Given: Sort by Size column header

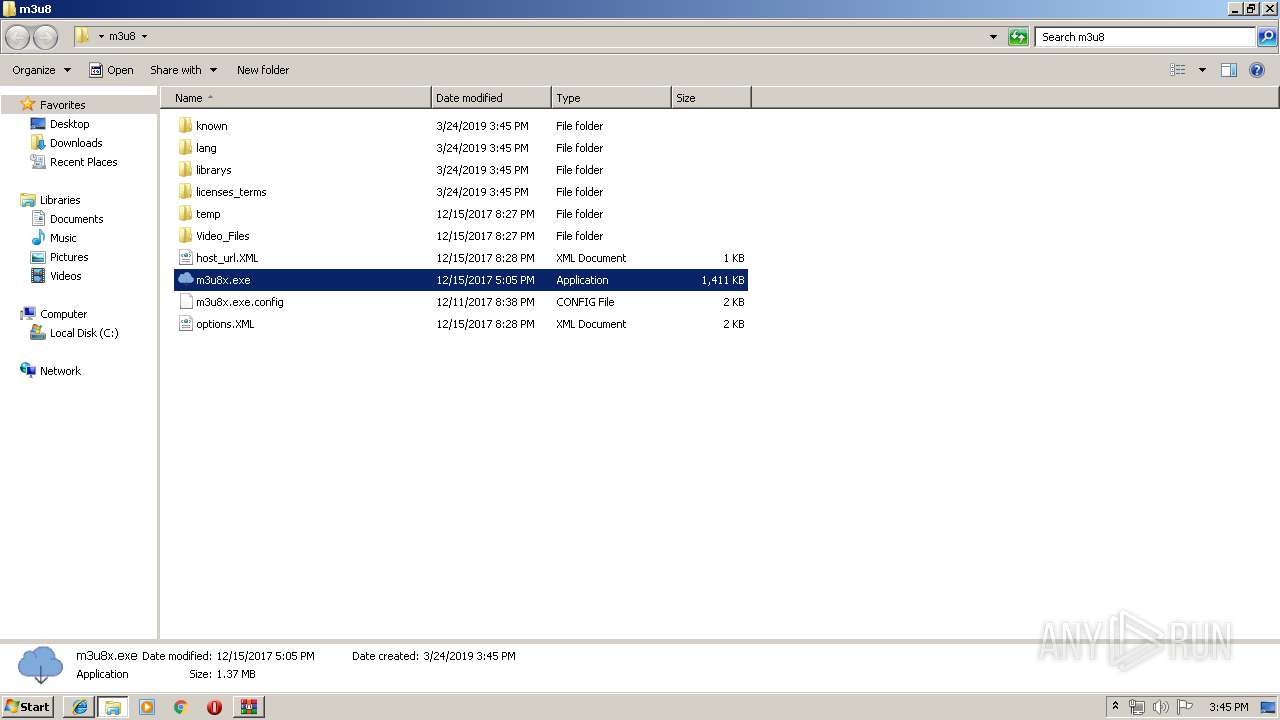Looking at the screenshot, I should click(x=711, y=98).
